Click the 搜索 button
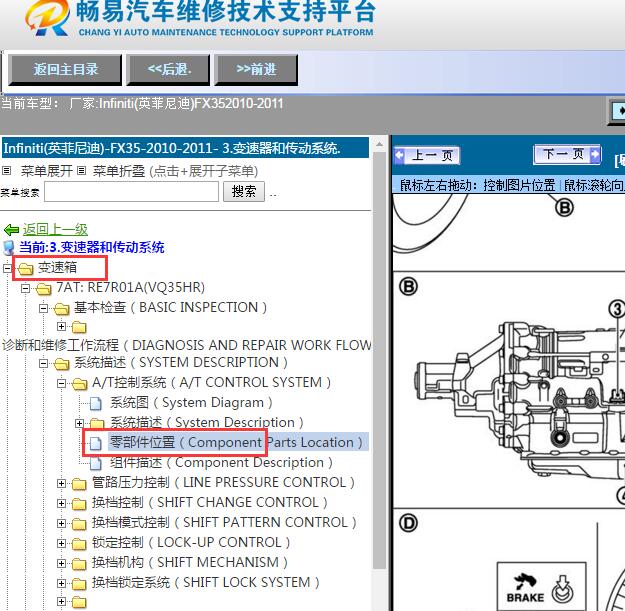Viewport: 625px width, 611px height. click(244, 192)
